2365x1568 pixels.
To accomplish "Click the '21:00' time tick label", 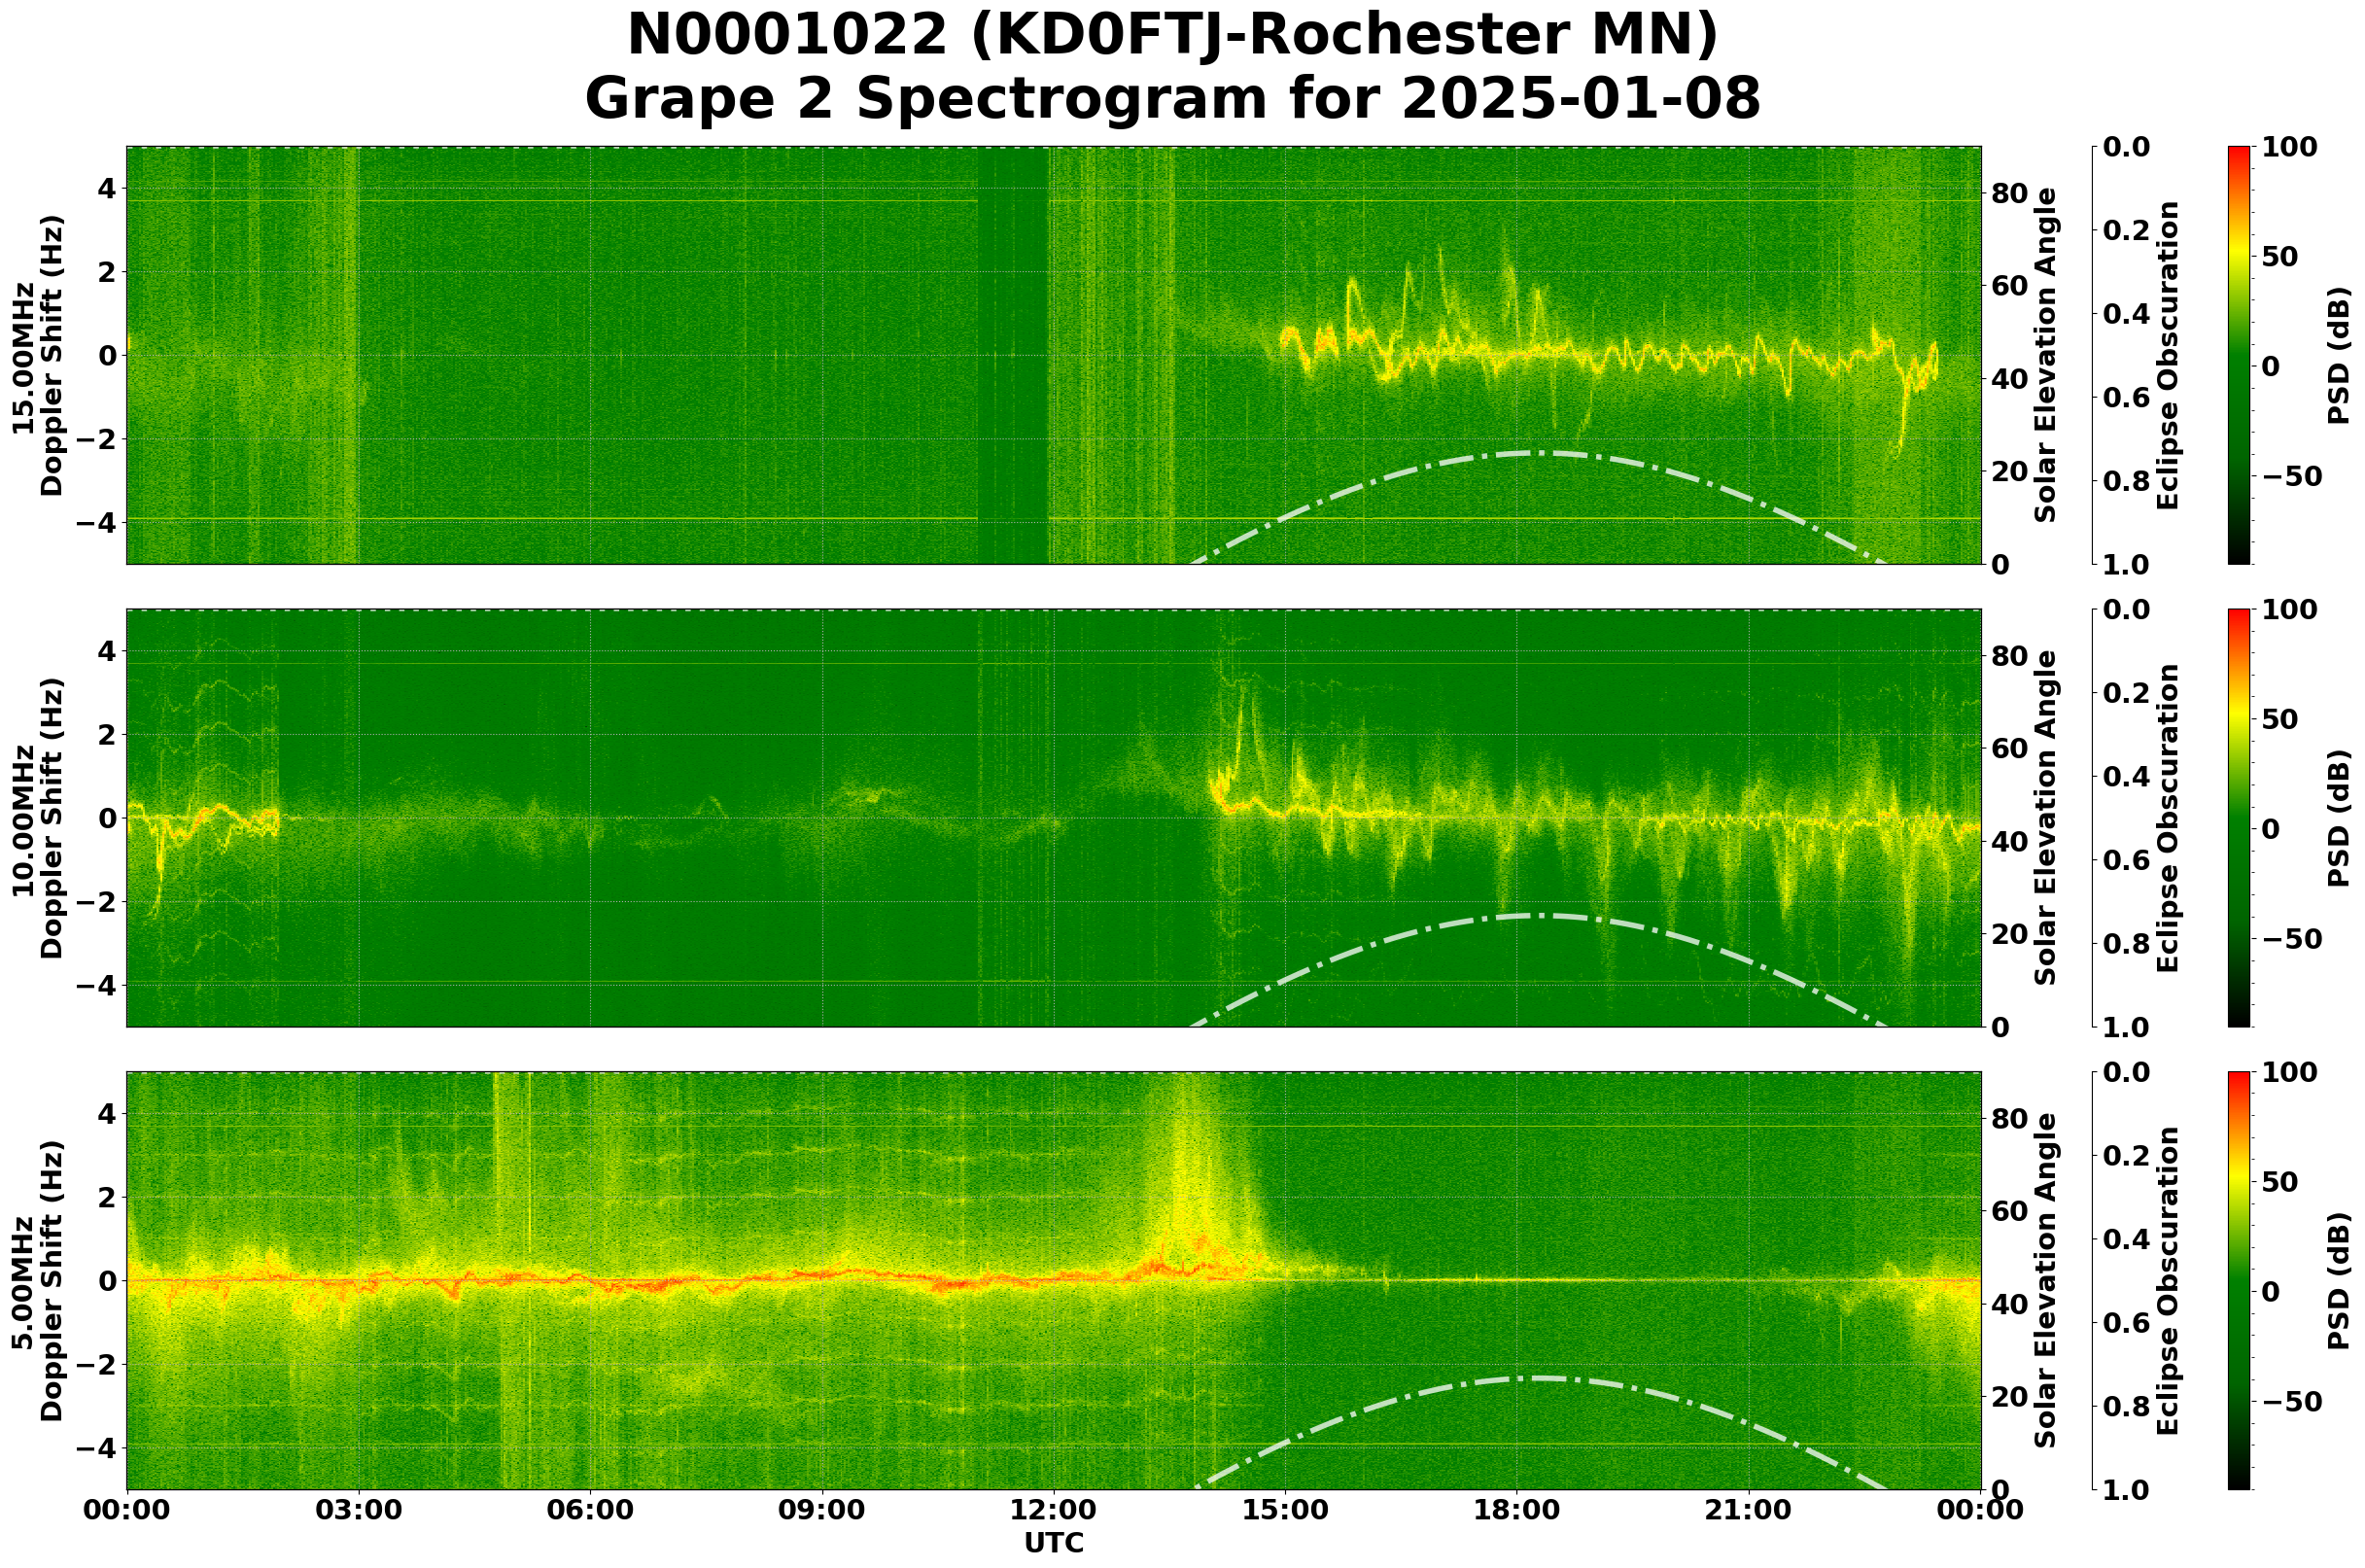I will [x=1749, y=1511].
